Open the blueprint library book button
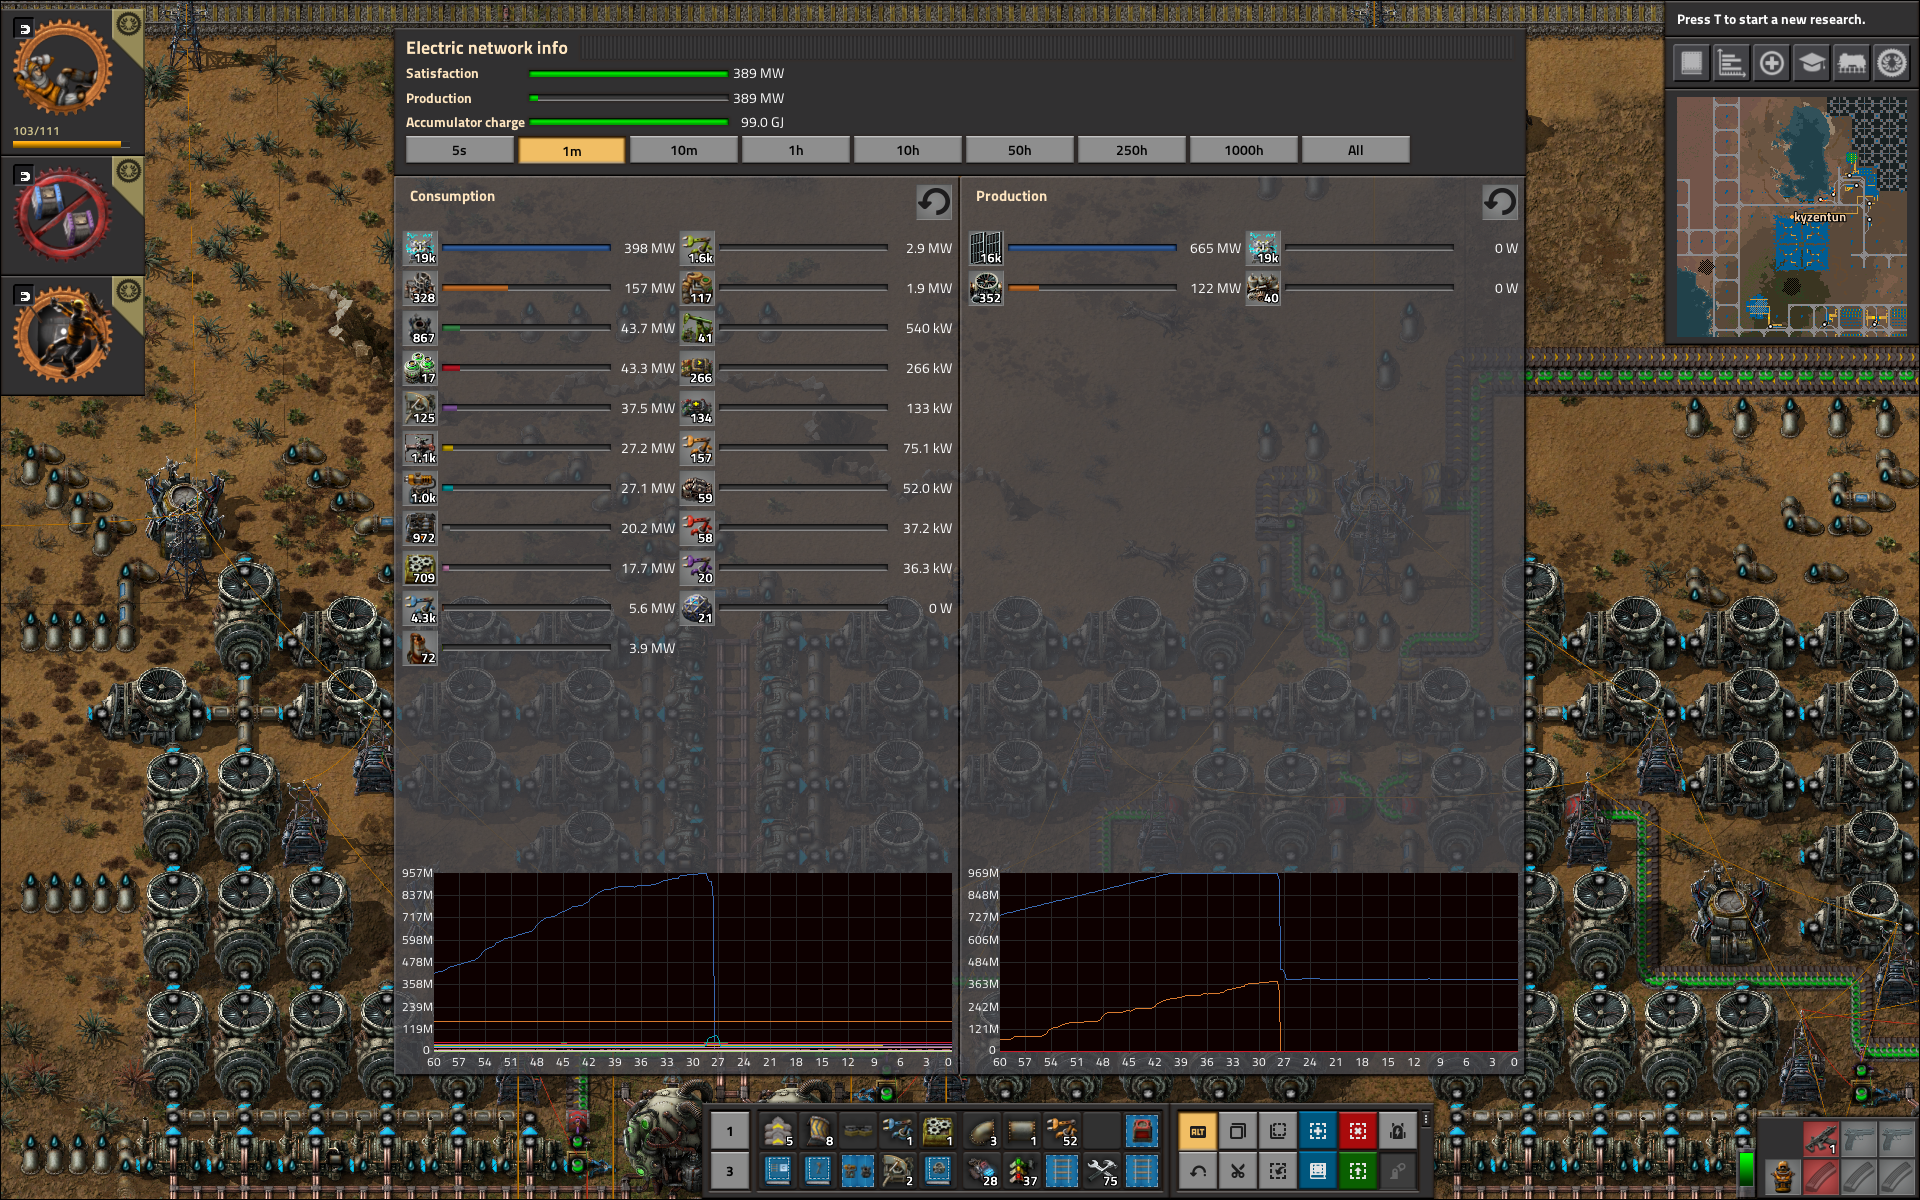This screenshot has width=1920, height=1200. [x=1691, y=64]
